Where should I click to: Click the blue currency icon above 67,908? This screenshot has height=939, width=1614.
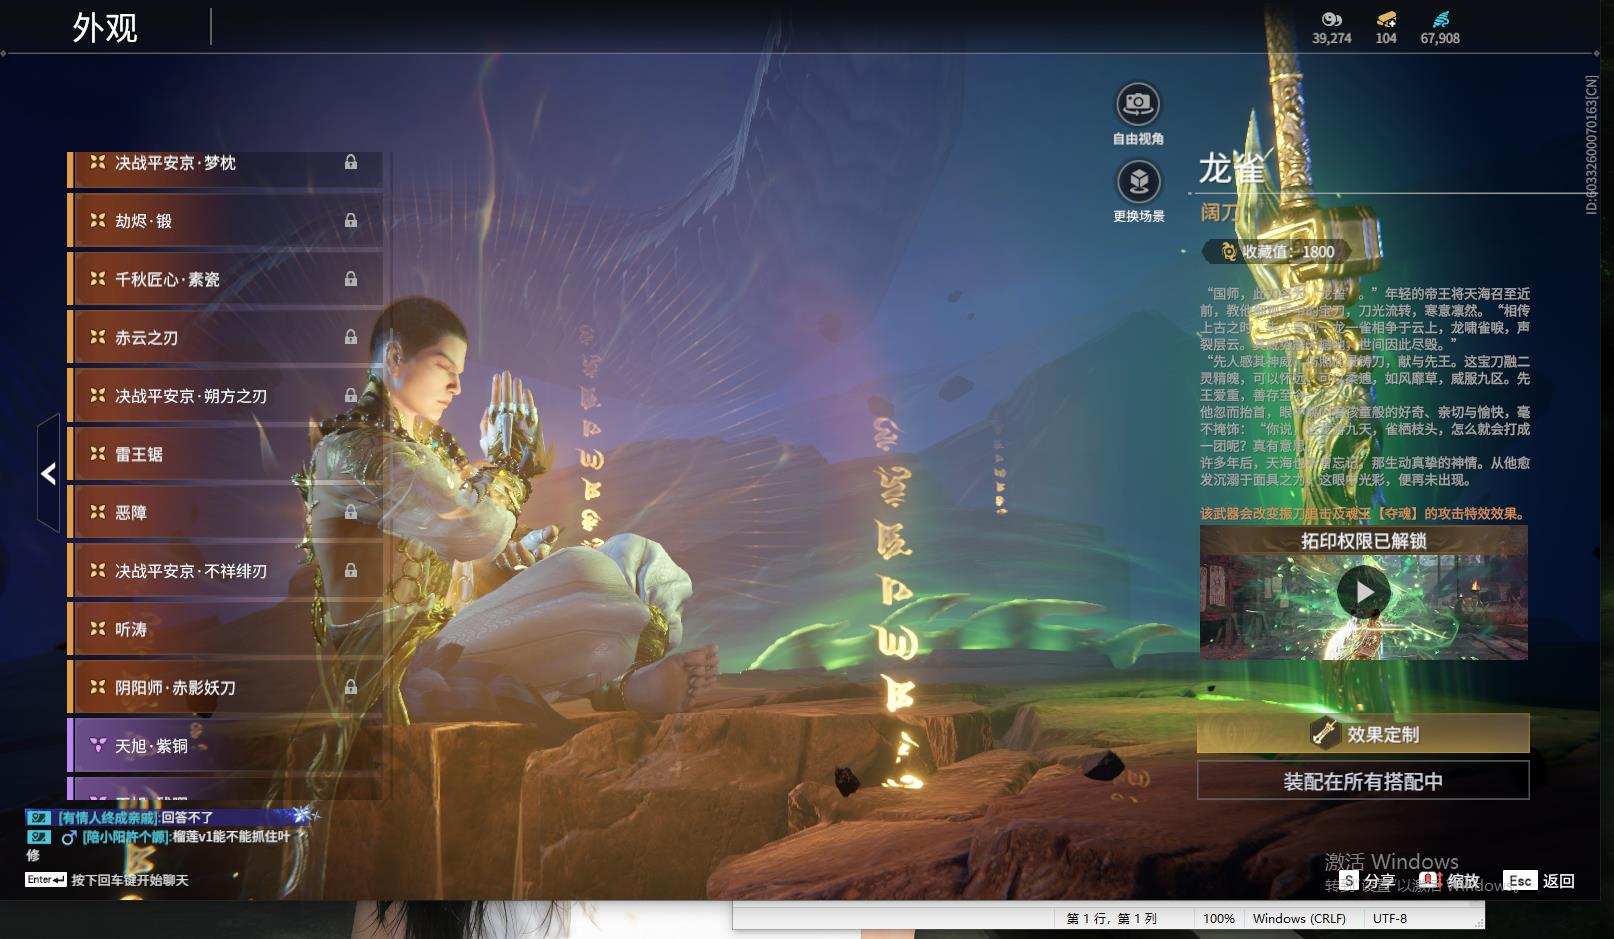(x=1440, y=19)
